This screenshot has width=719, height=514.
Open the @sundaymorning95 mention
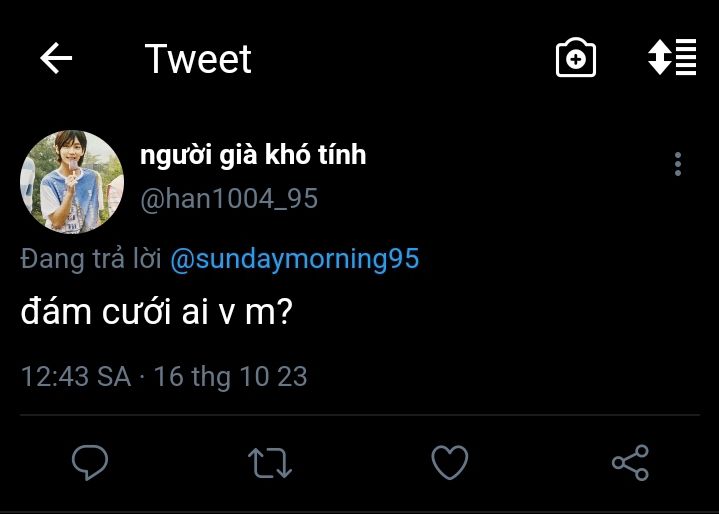pyautogui.click(x=294, y=260)
